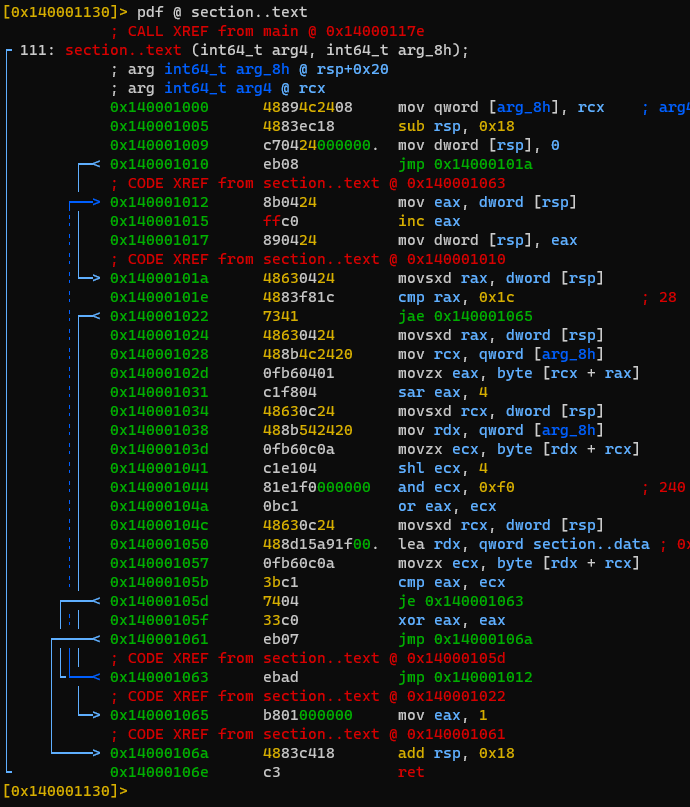Click the address 0x140001022
690x807 pixels.
coord(160,316)
